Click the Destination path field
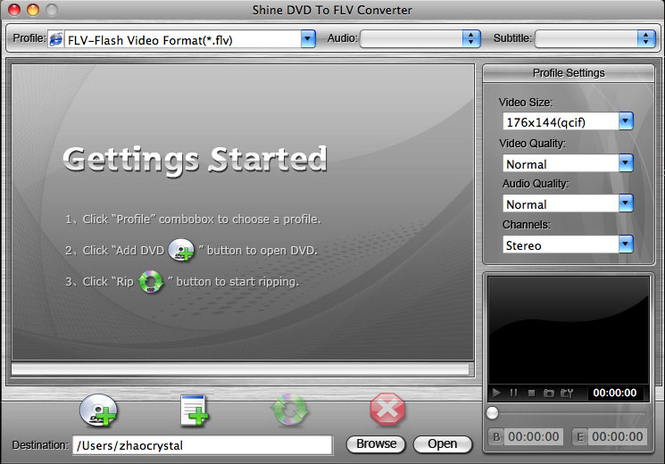665x464 pixels. pos(202,445)
